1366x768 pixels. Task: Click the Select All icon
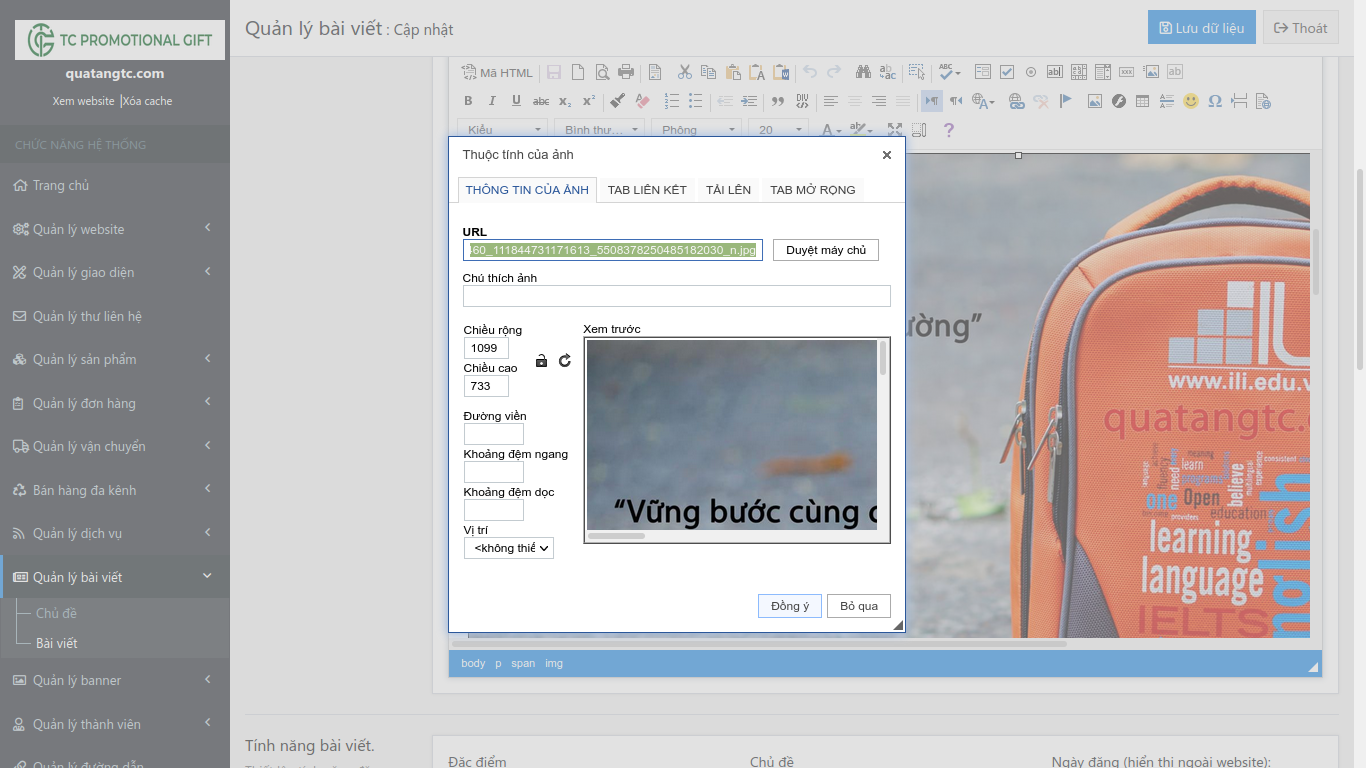tap(917, 72)
